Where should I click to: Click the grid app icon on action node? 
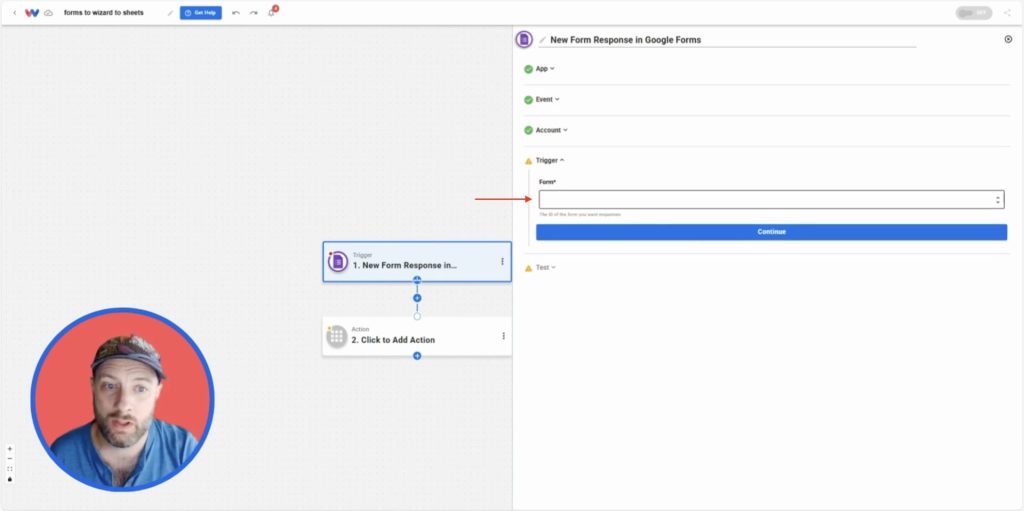[336, 337]
